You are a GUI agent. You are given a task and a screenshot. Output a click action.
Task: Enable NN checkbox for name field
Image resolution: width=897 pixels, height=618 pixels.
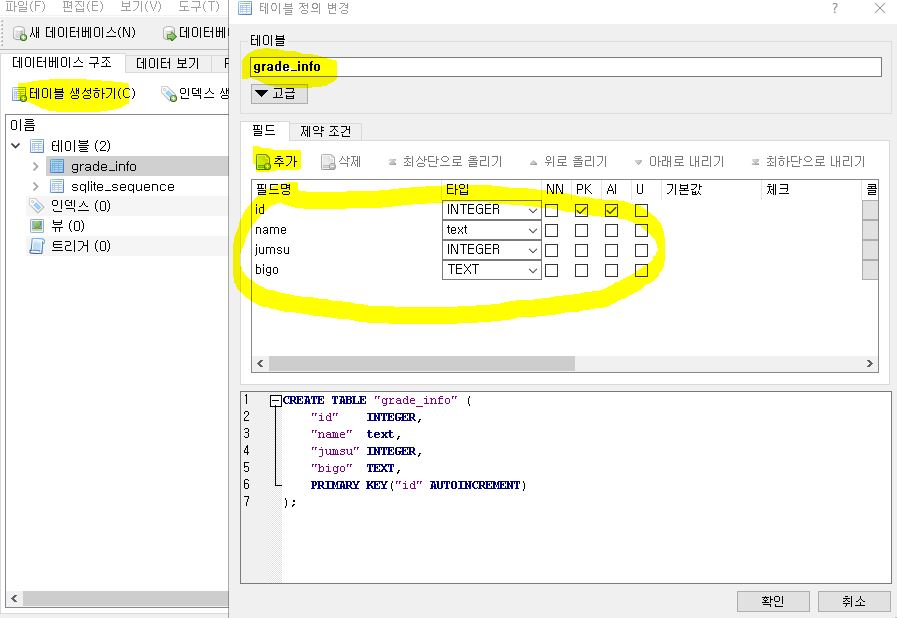[x=551, y=231]
